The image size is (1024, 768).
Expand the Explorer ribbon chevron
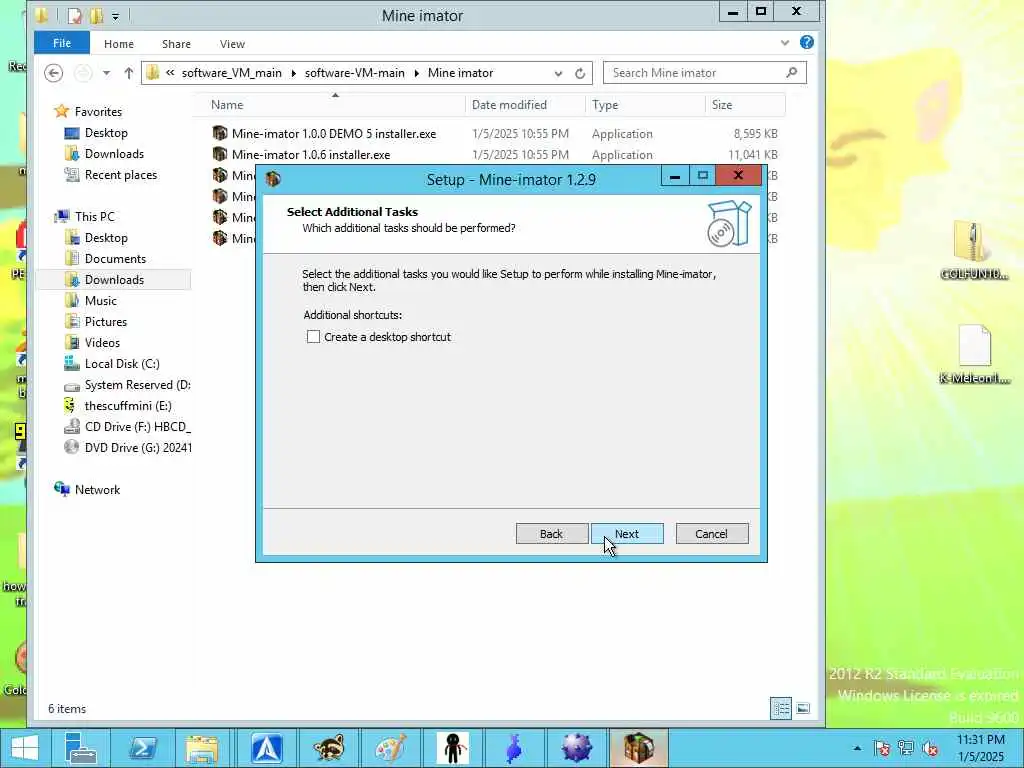785,43
